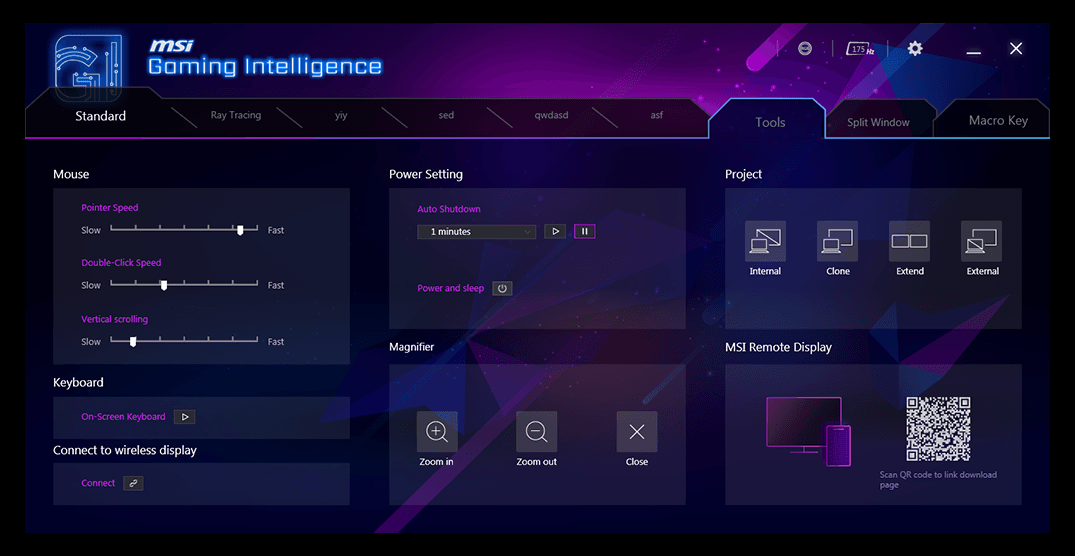Open the settings gear icon
1075x556 pixels.
(x=915, y=49)
